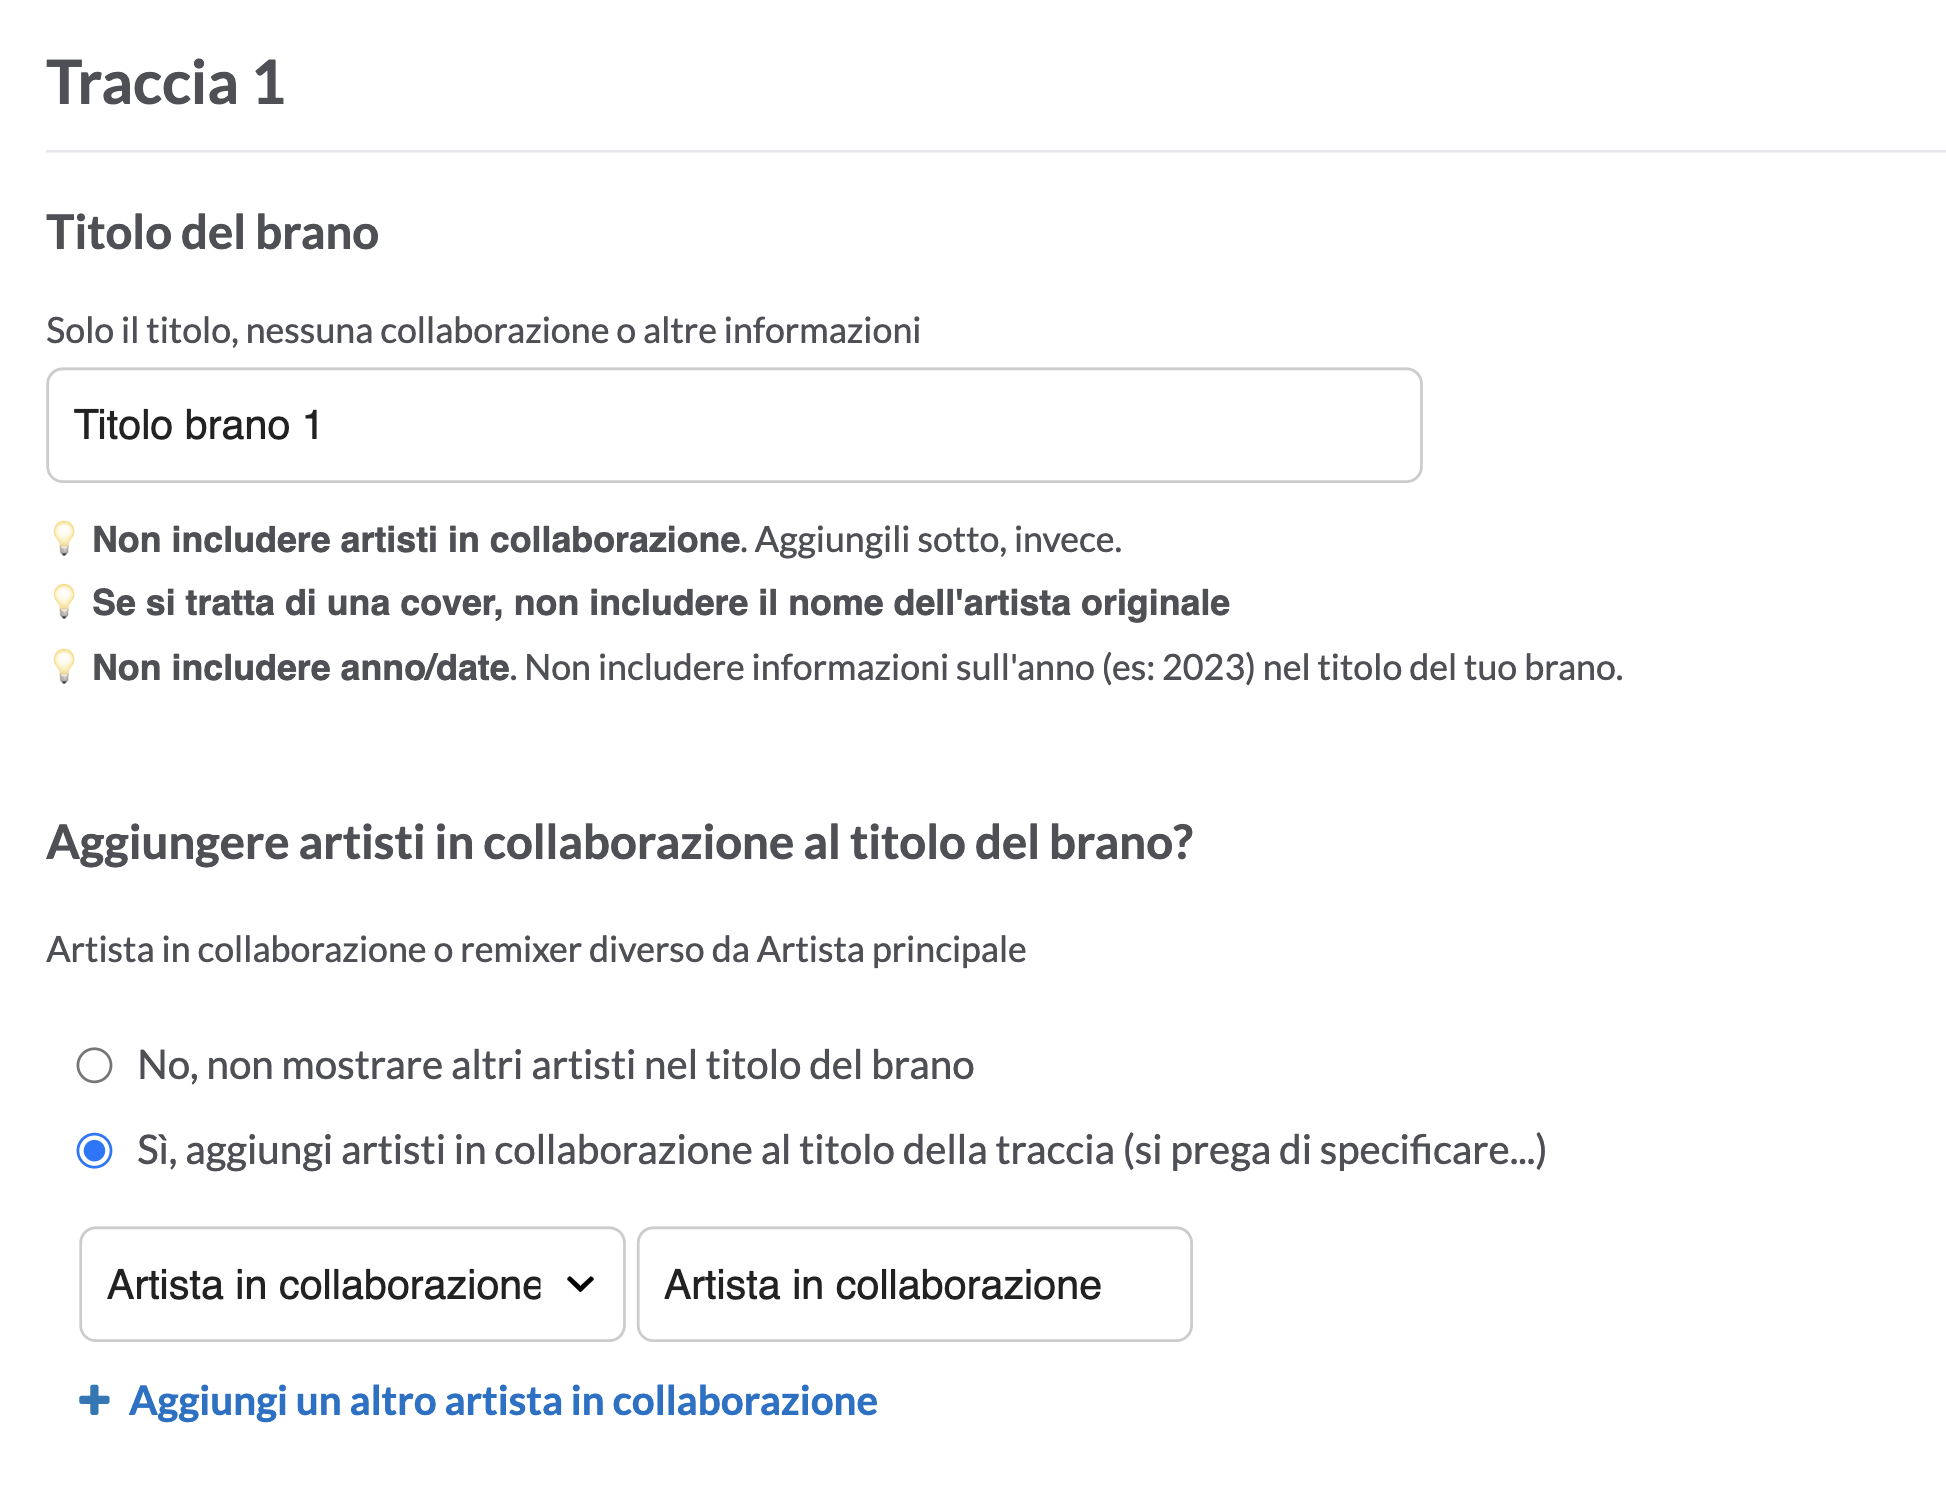Click the plus icon to add another artist

(94, 1400)
